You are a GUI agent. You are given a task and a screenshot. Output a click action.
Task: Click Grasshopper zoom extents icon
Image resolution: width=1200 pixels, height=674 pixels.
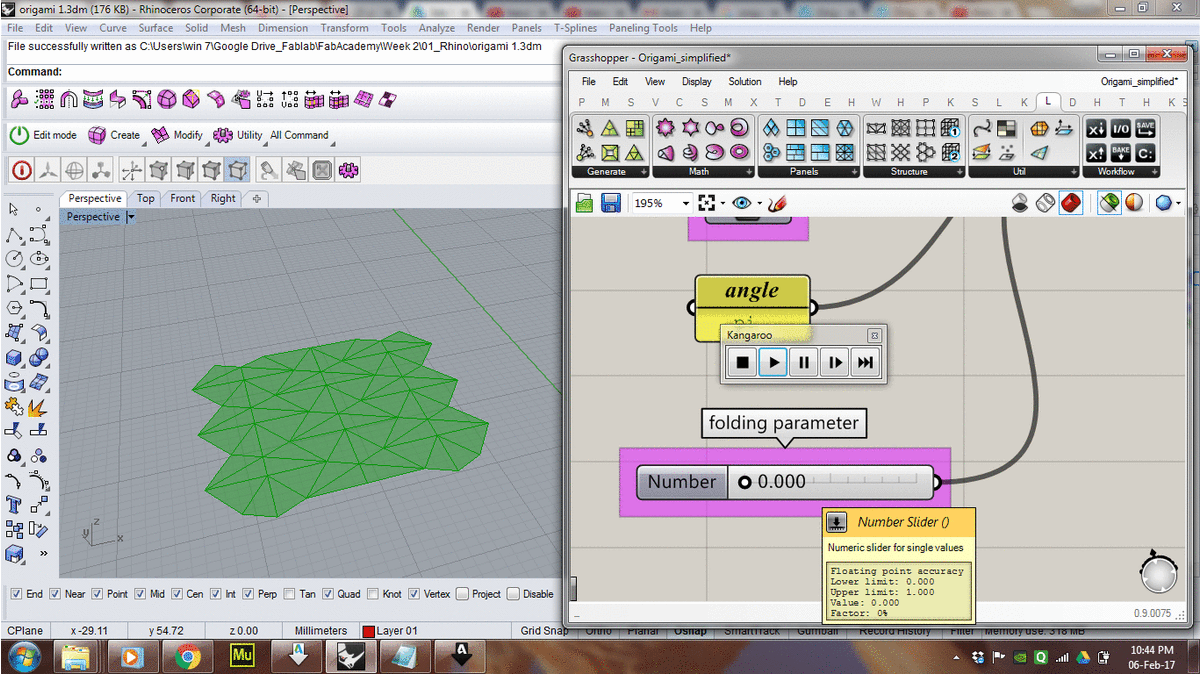[707, 203]
